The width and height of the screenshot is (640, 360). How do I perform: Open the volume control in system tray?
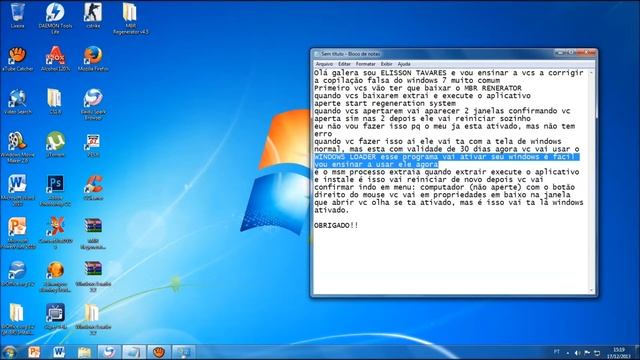(x=577, y=353)
